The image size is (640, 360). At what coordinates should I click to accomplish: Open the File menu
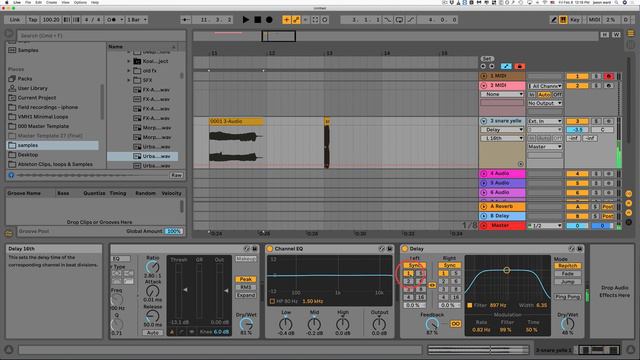(x=28, y=2)
